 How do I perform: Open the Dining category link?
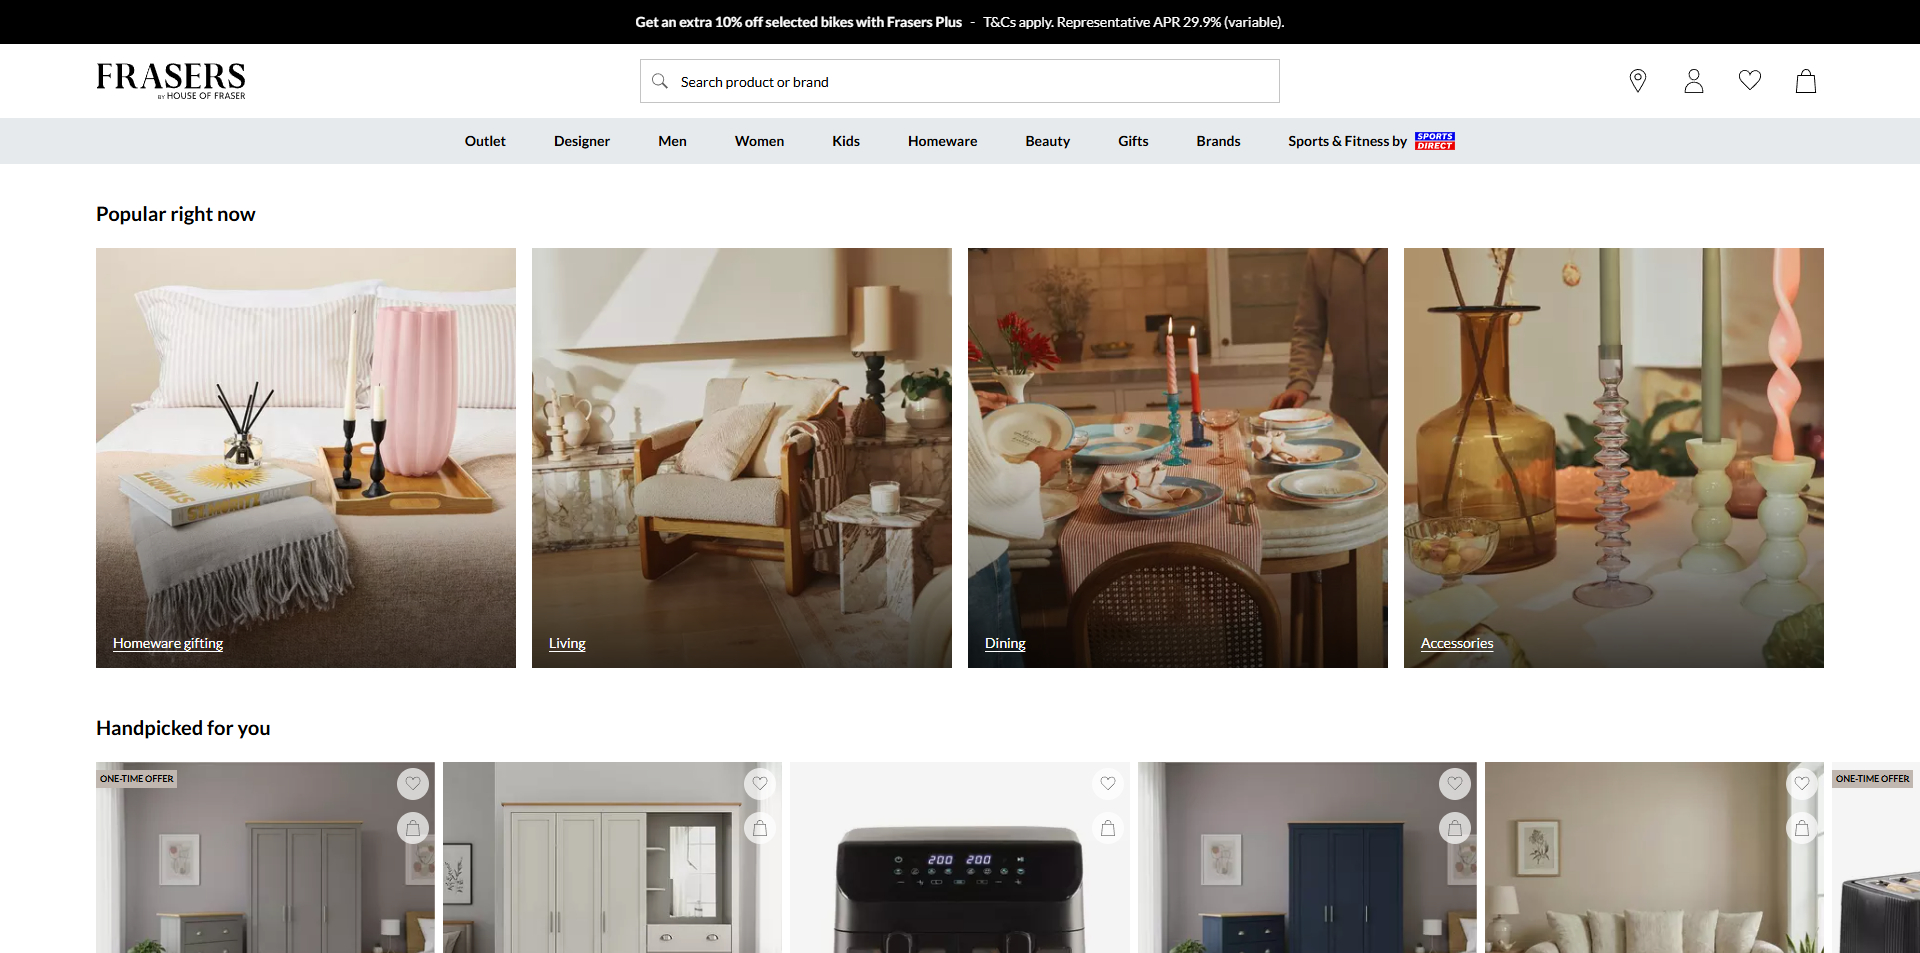click(1005, 643)
